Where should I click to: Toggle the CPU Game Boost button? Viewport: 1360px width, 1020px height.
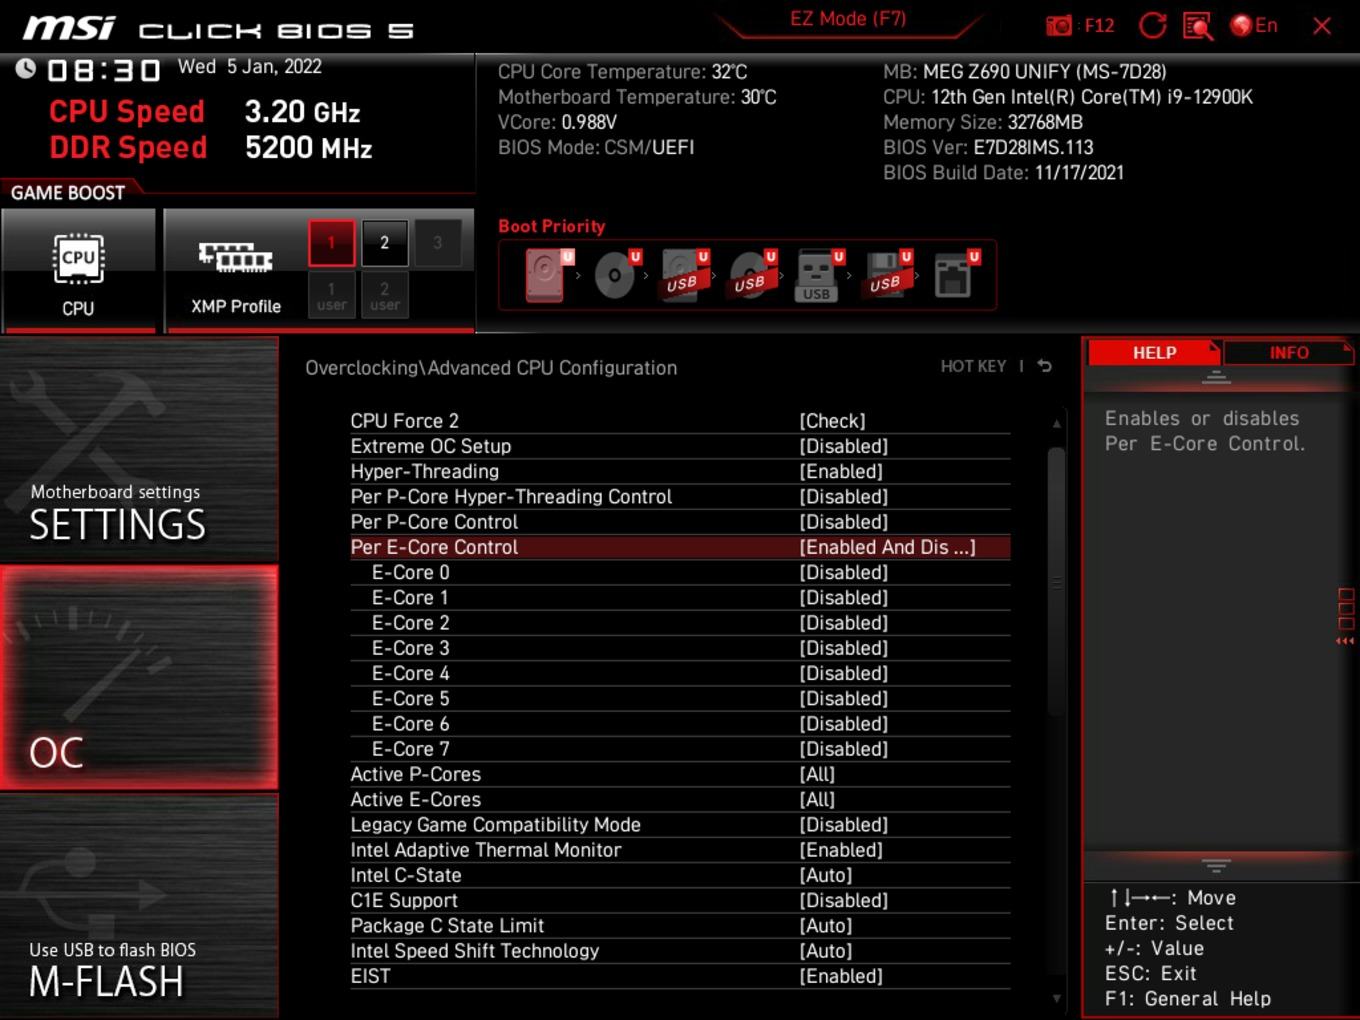[x=79, y=270]
